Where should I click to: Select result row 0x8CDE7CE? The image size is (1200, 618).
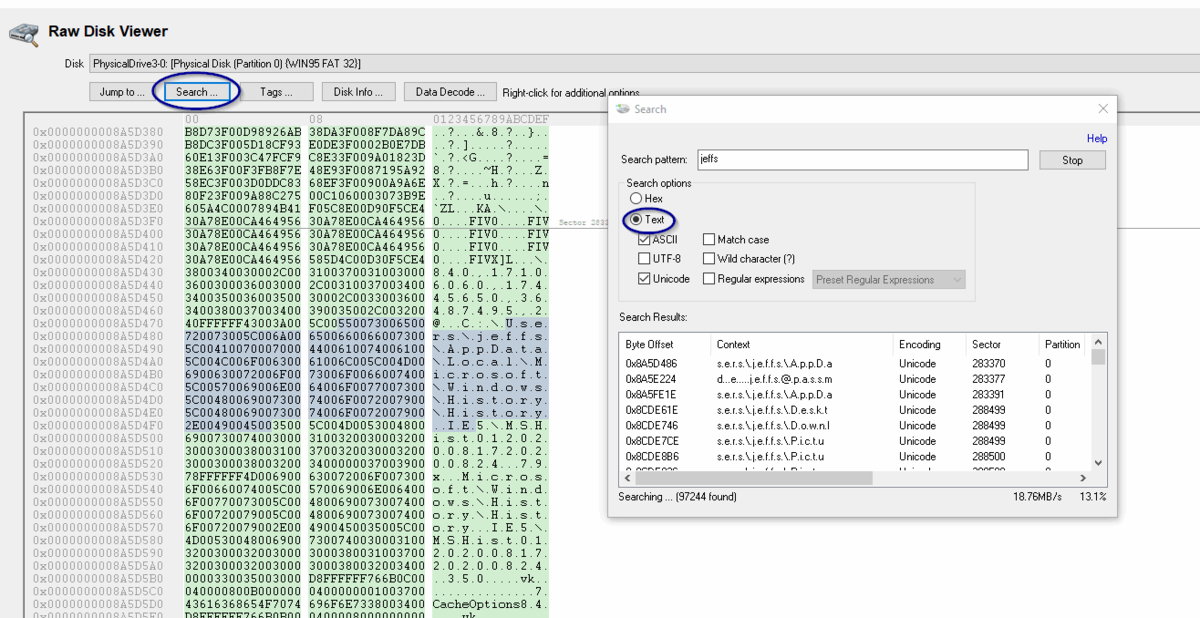click(x=855, y=441)
